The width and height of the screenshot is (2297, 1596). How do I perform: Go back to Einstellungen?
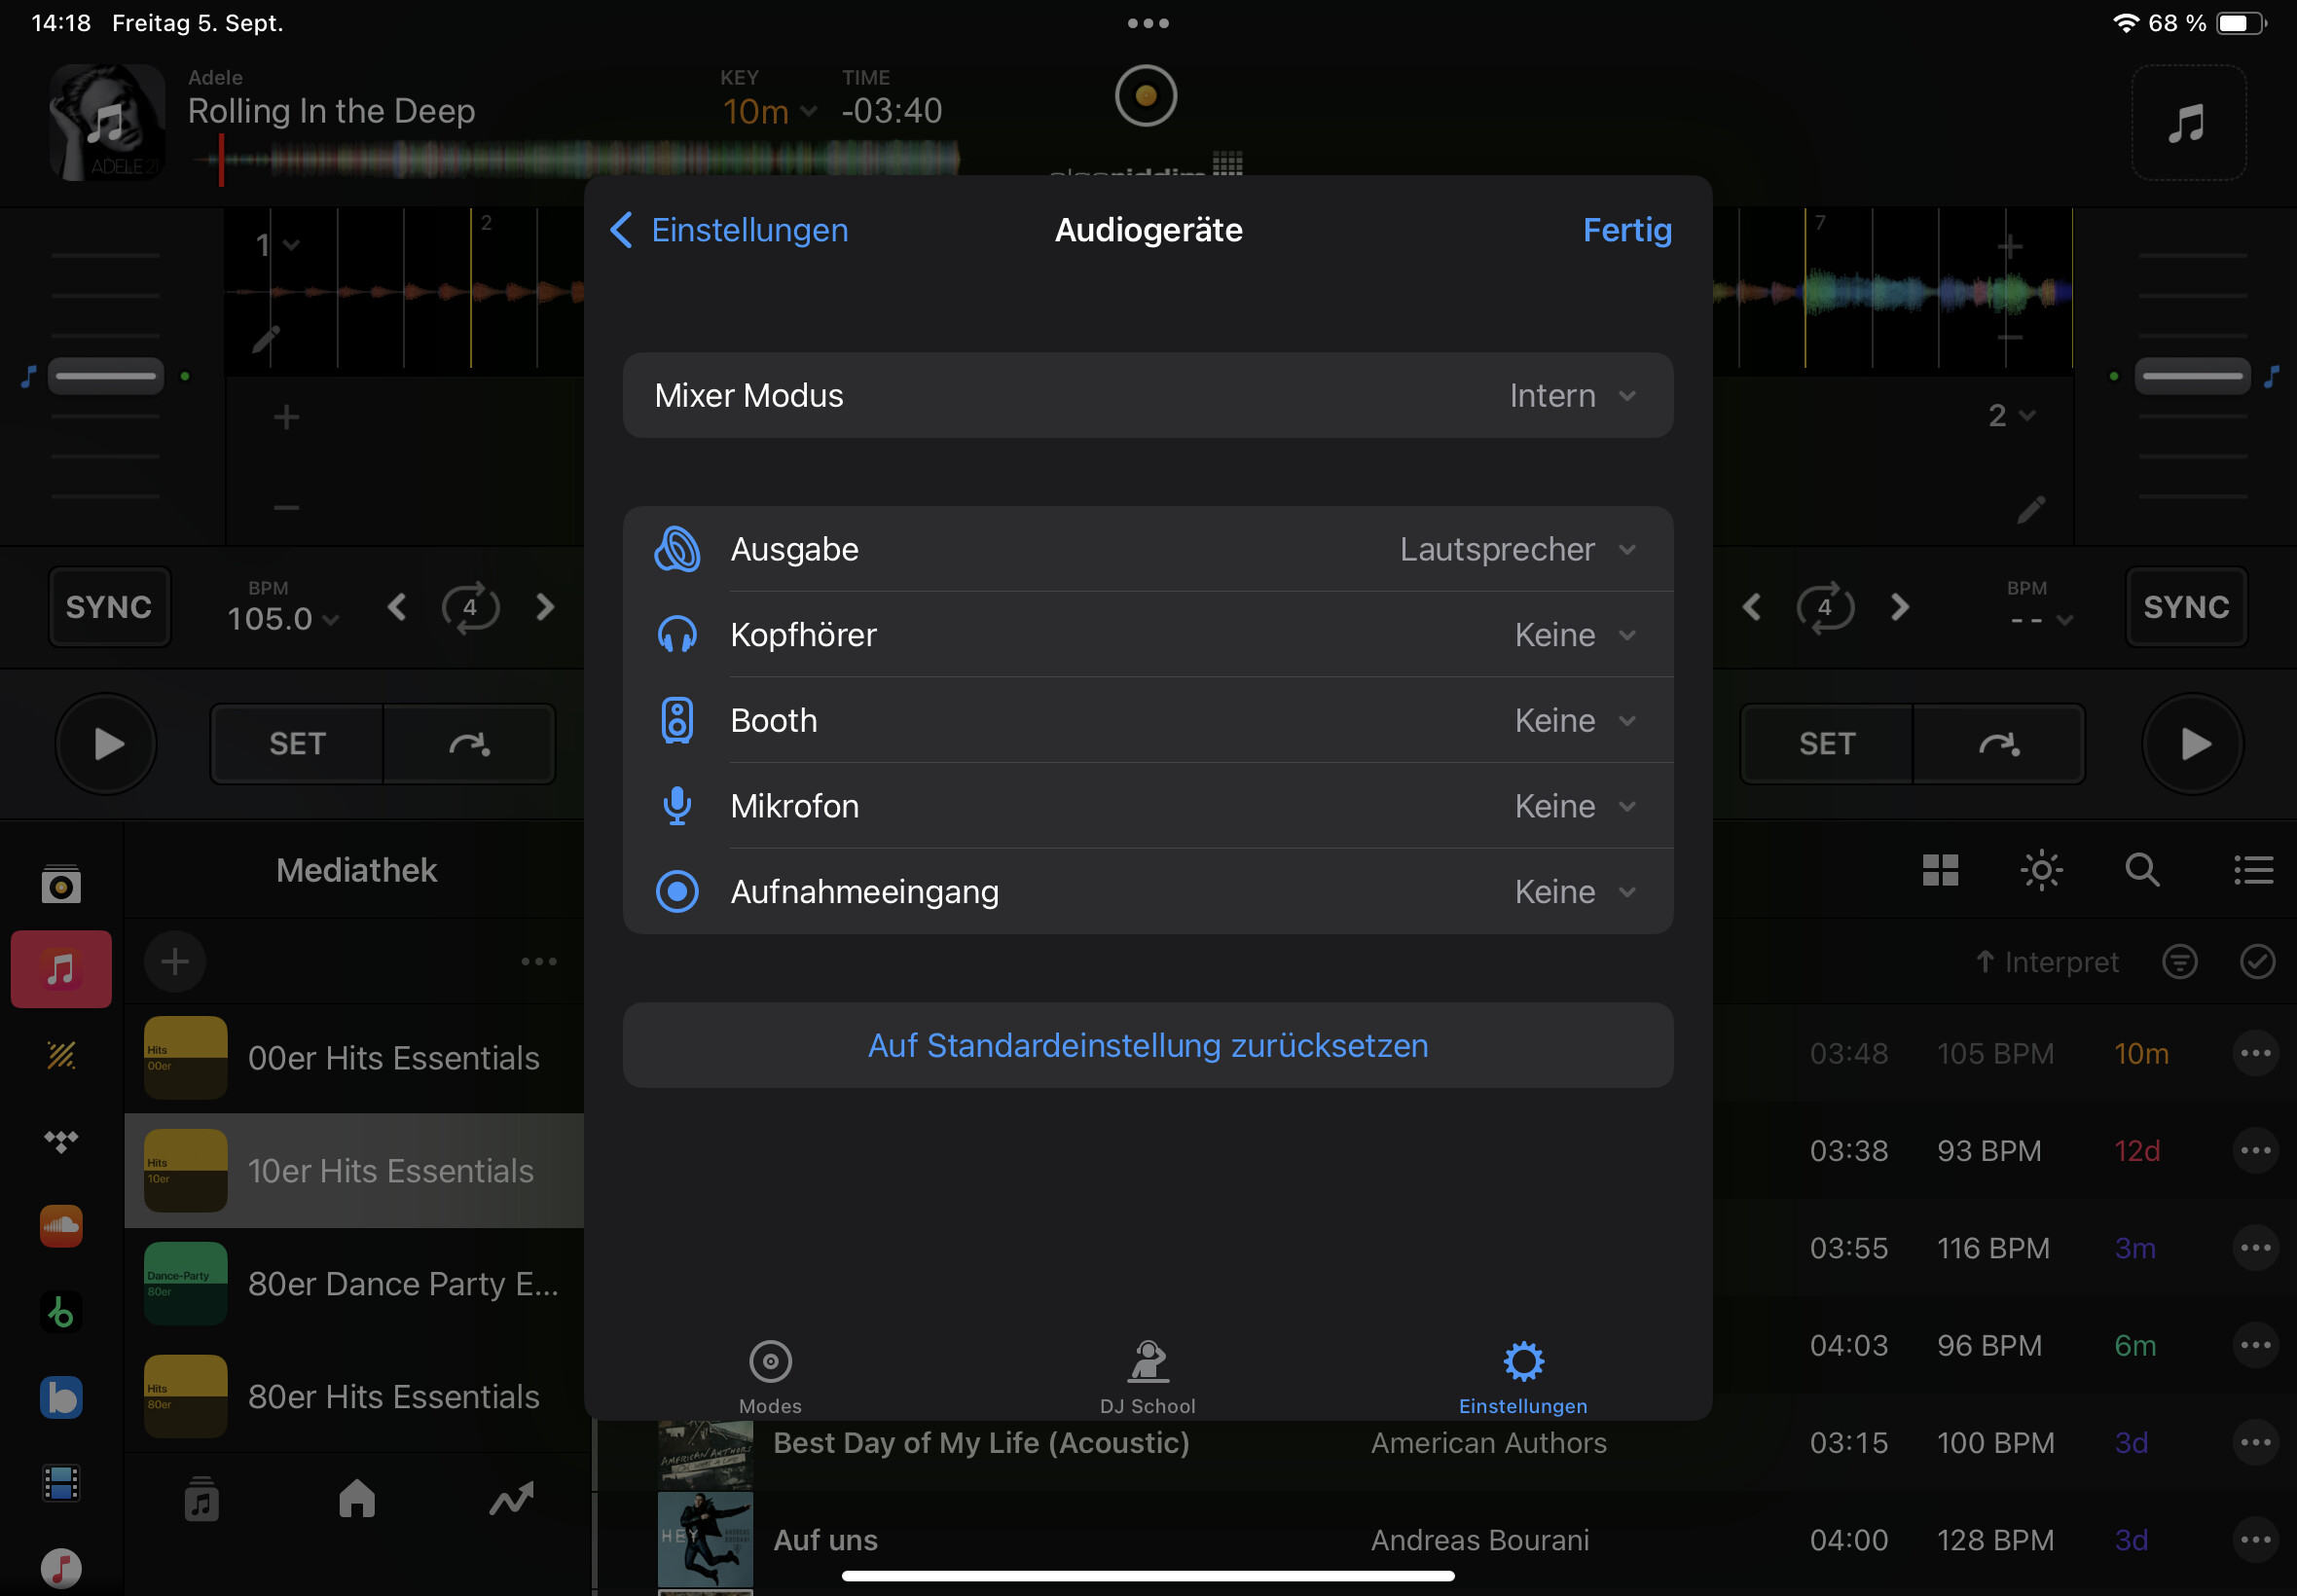click(x=729, y=230)
